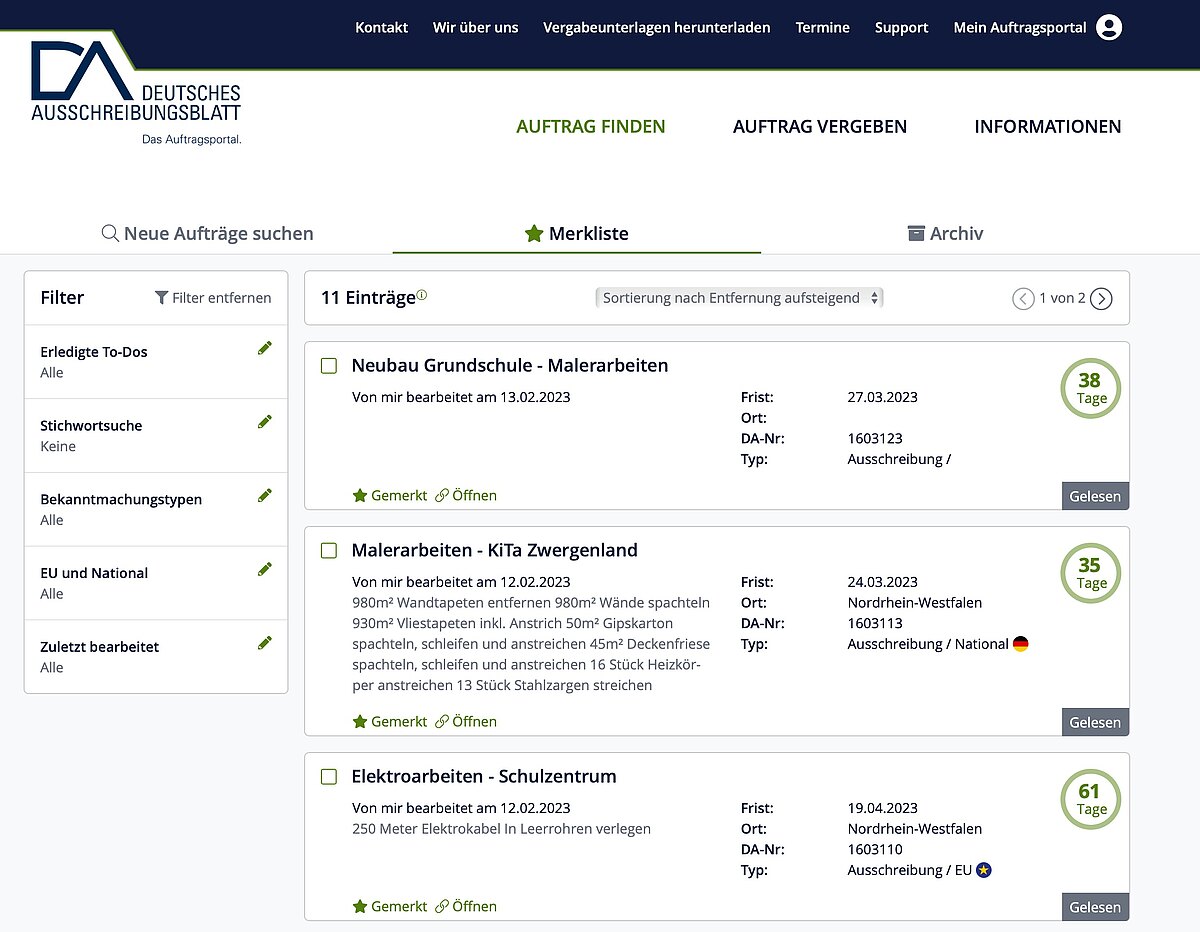Go to next page with right arrow
This screenshot has height=932, width=1200.
(x=1101, y=298)
